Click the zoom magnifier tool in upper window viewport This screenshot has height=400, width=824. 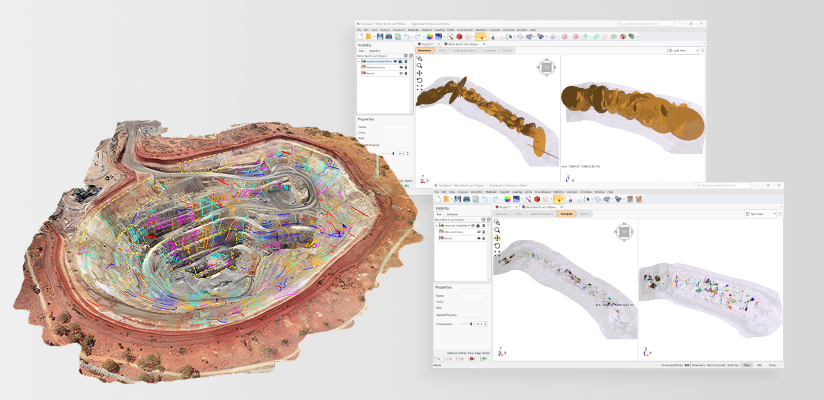(x=420, y=66)
